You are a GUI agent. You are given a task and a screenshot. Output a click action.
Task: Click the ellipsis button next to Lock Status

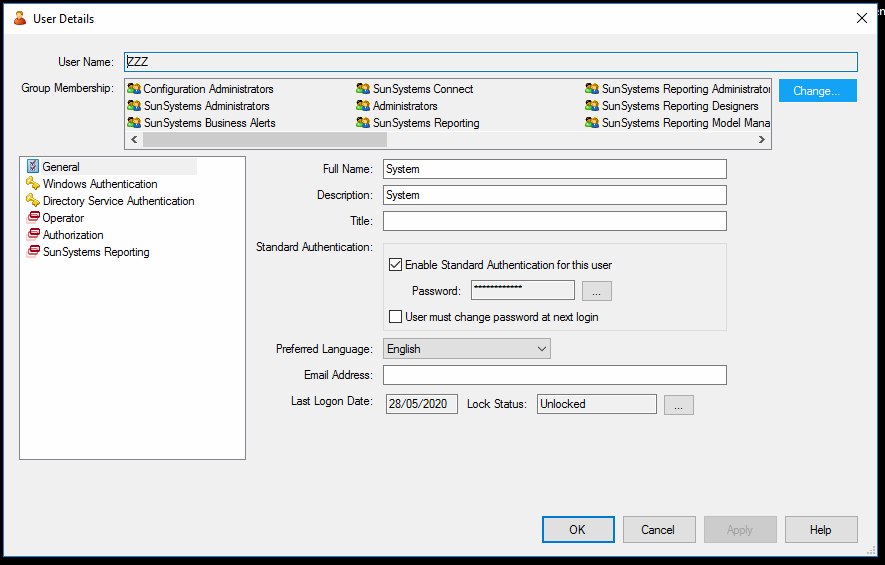(678, 405)
